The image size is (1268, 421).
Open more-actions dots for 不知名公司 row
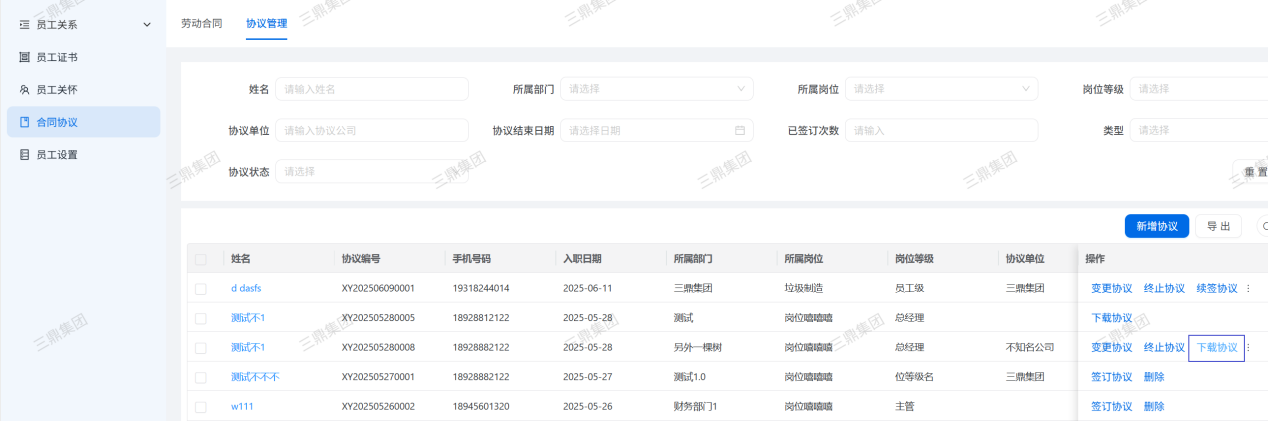click(1248, 347)
